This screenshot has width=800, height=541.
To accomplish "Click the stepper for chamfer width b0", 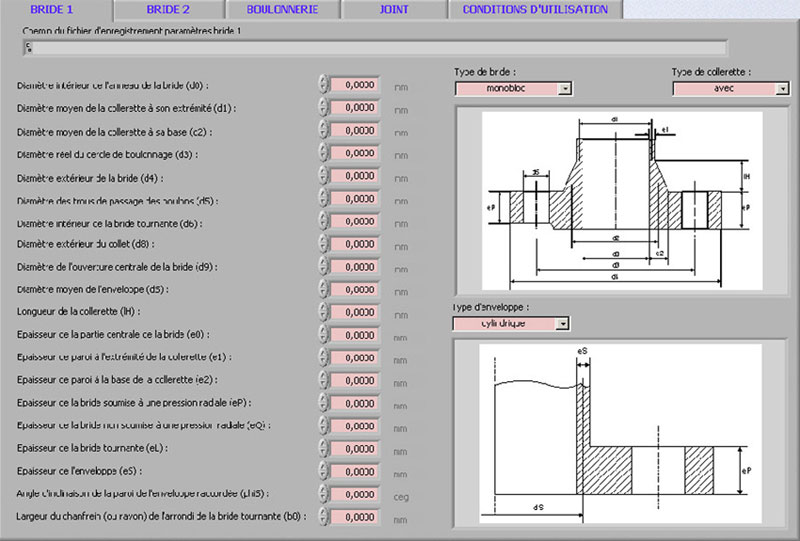I will coord(322,517).
